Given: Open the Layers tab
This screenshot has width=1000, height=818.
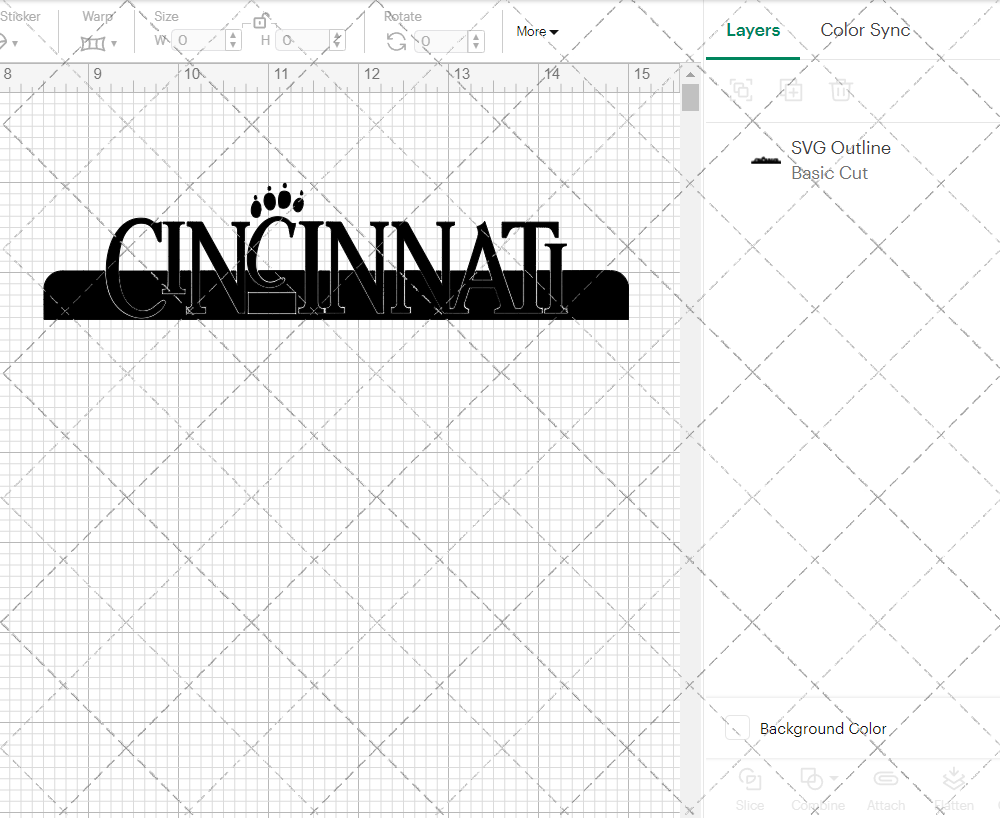Looking at the screenshot, I should [753, 30].
